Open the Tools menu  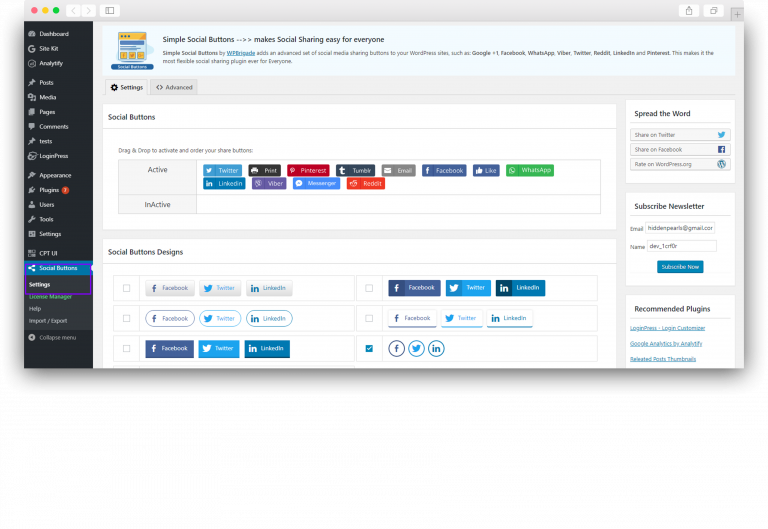46,219
